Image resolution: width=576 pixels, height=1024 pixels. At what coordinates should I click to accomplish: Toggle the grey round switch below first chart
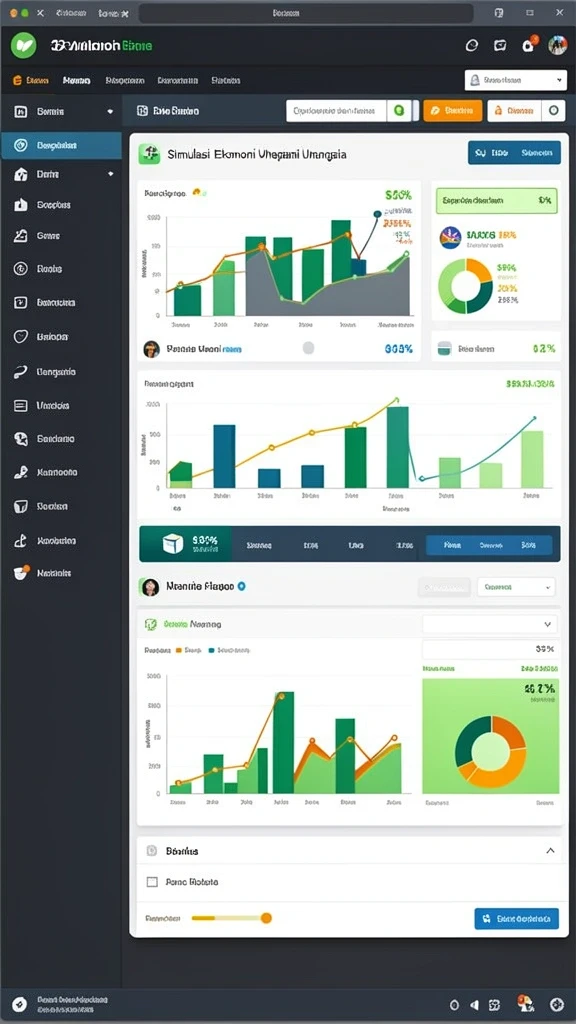308,349
